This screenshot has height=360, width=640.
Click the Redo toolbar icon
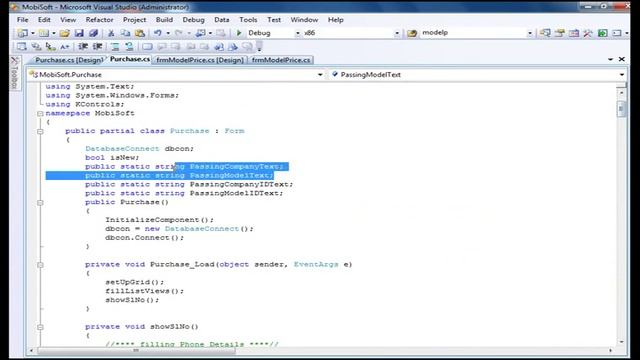[x=179, y=33]
